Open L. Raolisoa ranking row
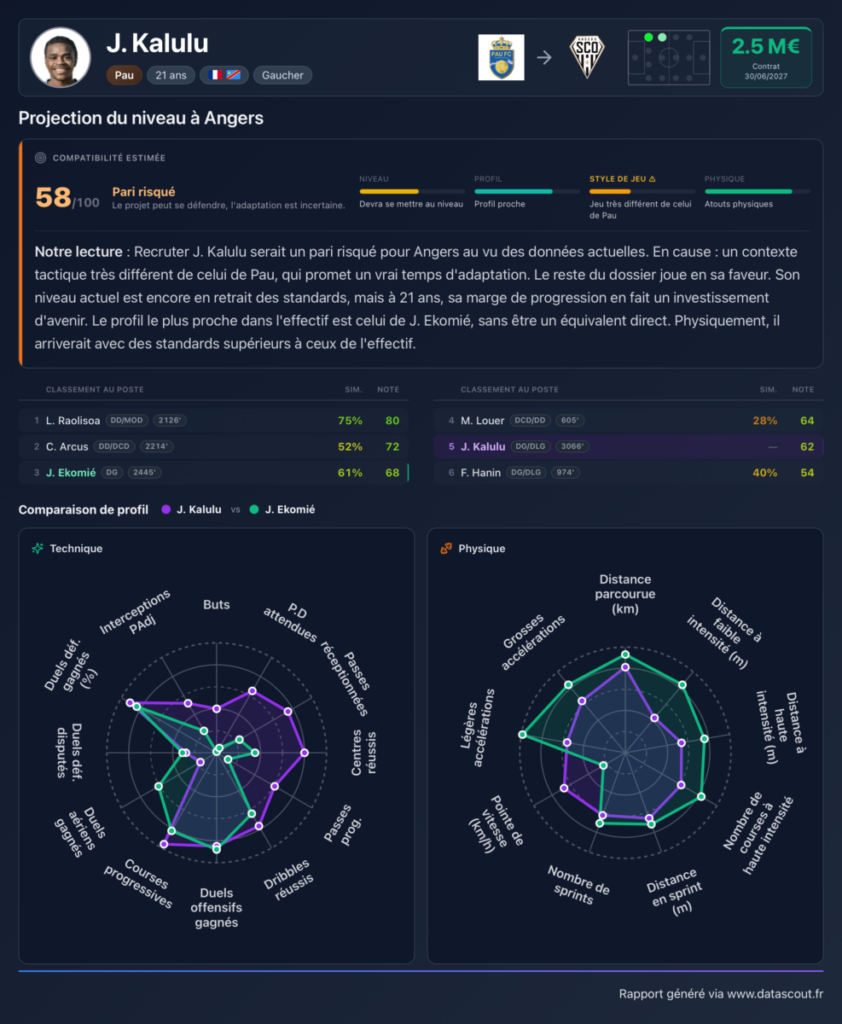Screen dimensions: 842x1024 [x=214, y=421]
